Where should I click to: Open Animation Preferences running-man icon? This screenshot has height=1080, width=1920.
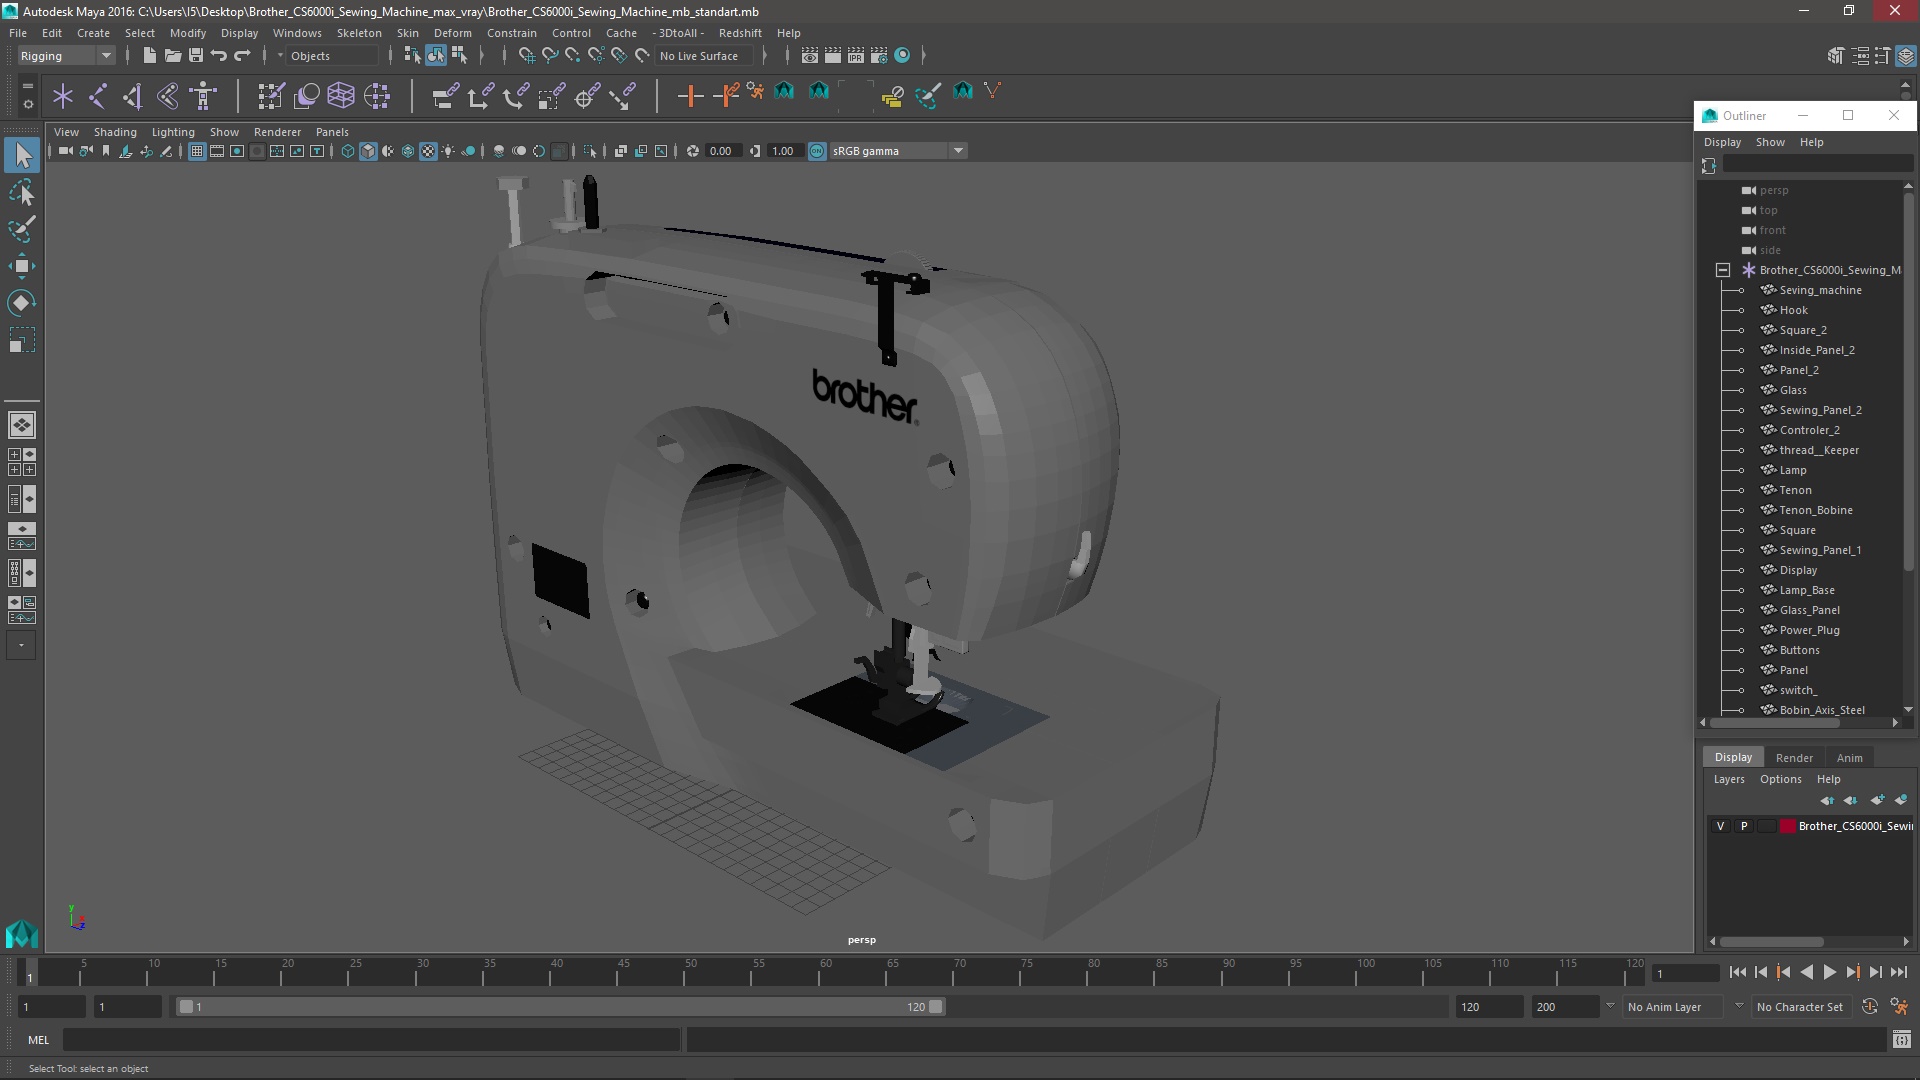1899,1007
